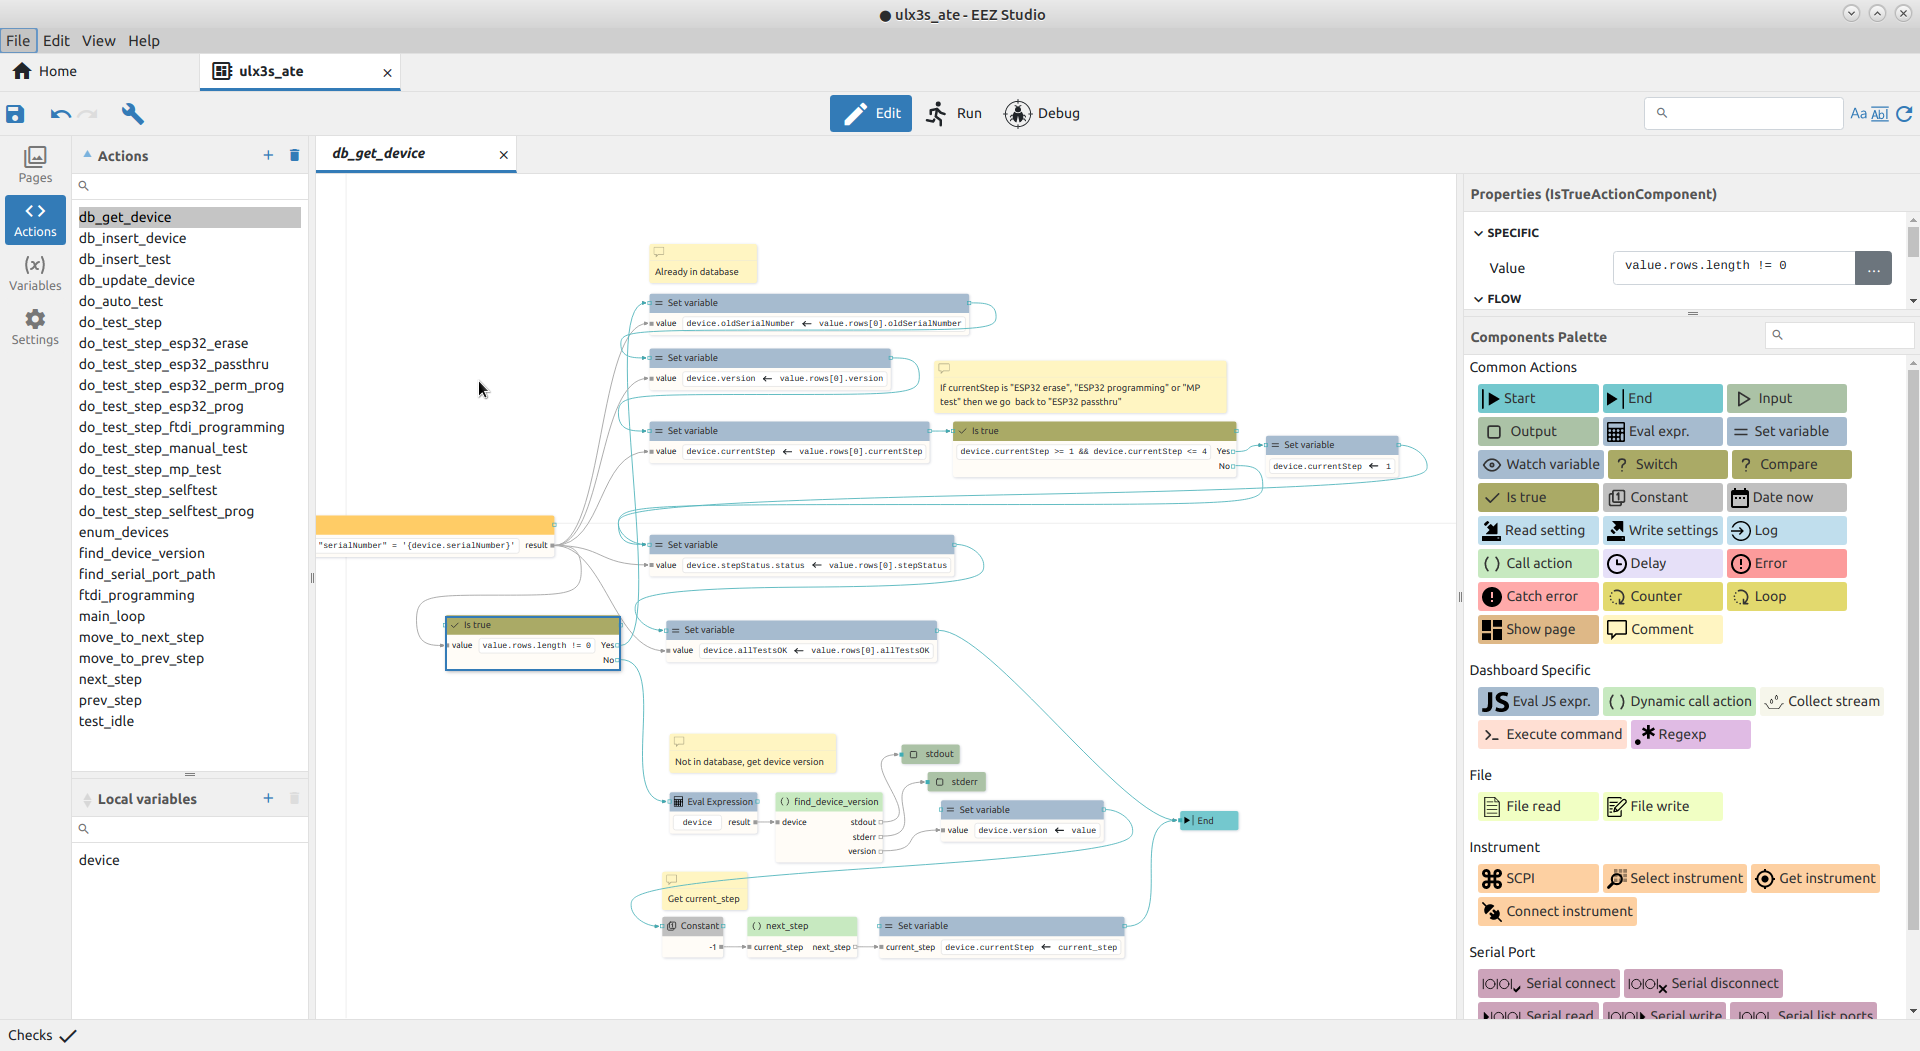Select the Delay component in palette
This screenshot has height=1051, width=1920.
pos(1661,564)
